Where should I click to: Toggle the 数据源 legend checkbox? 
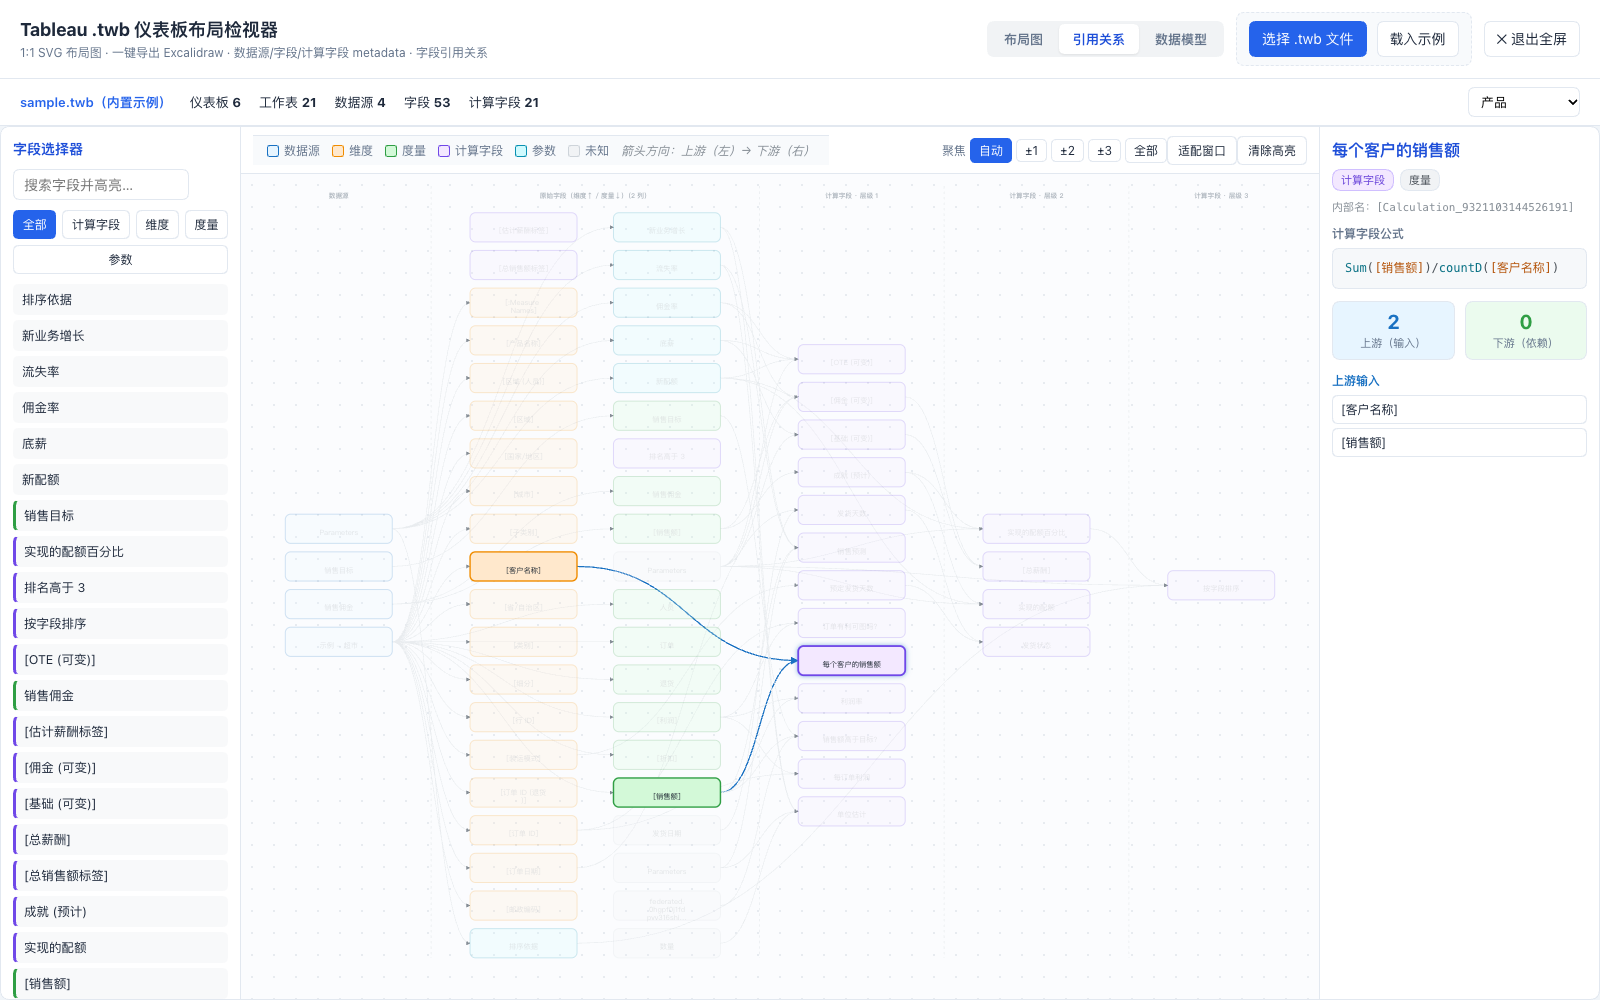273,151
